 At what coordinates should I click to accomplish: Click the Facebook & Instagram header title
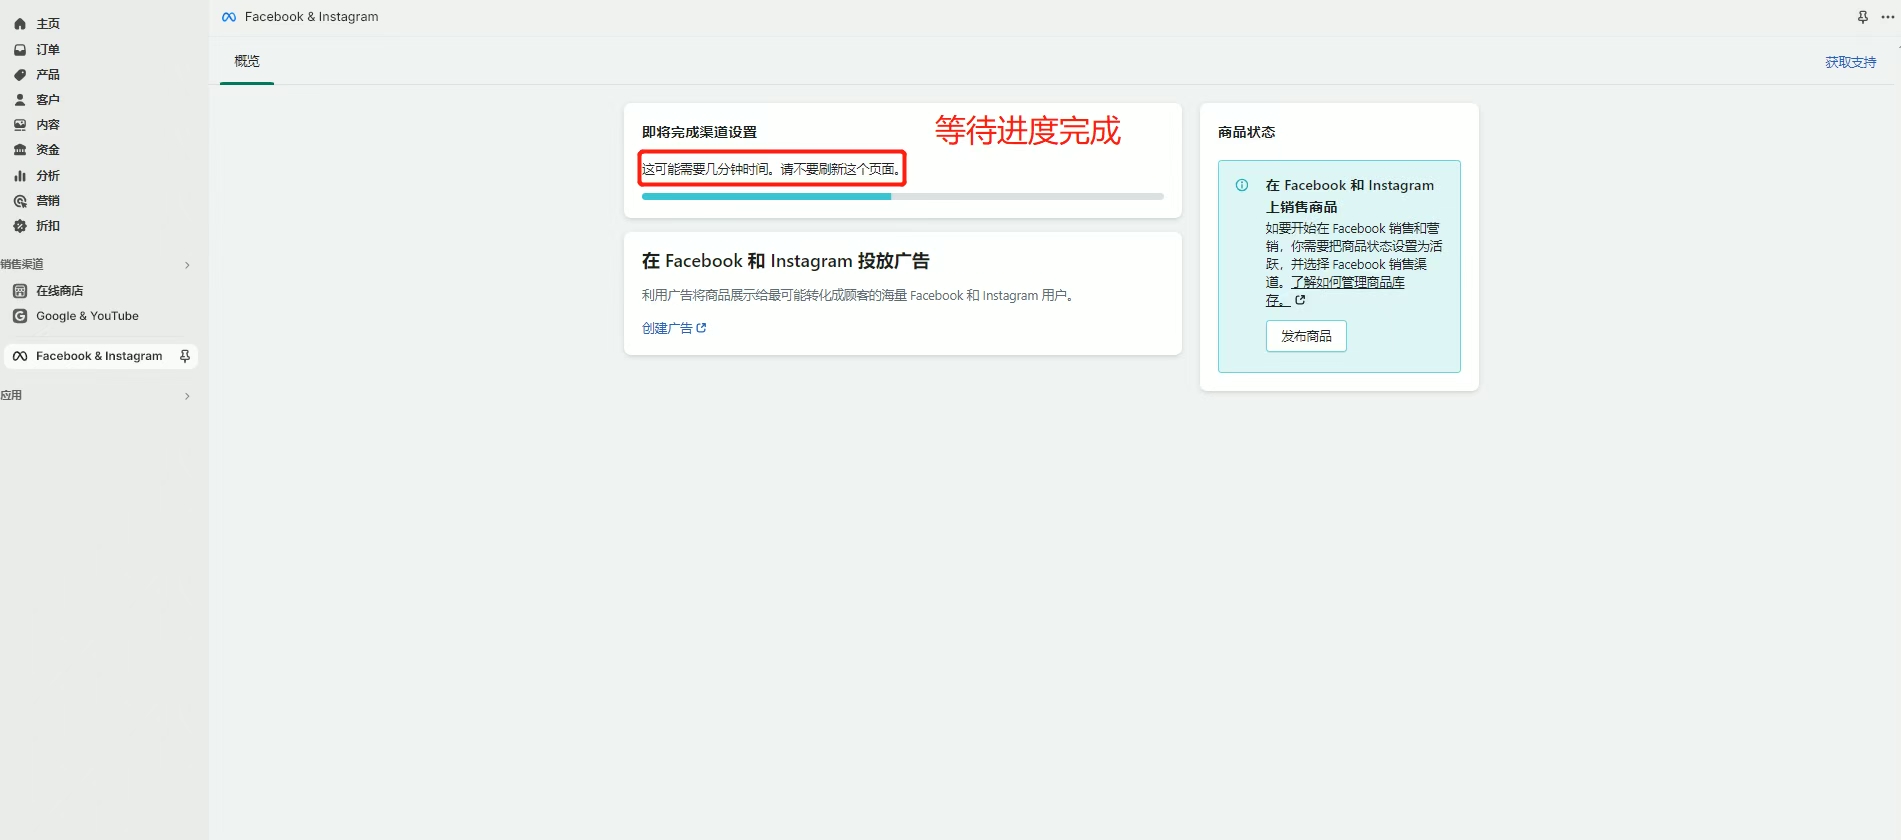pyautogui.click(x=312, y=17)
